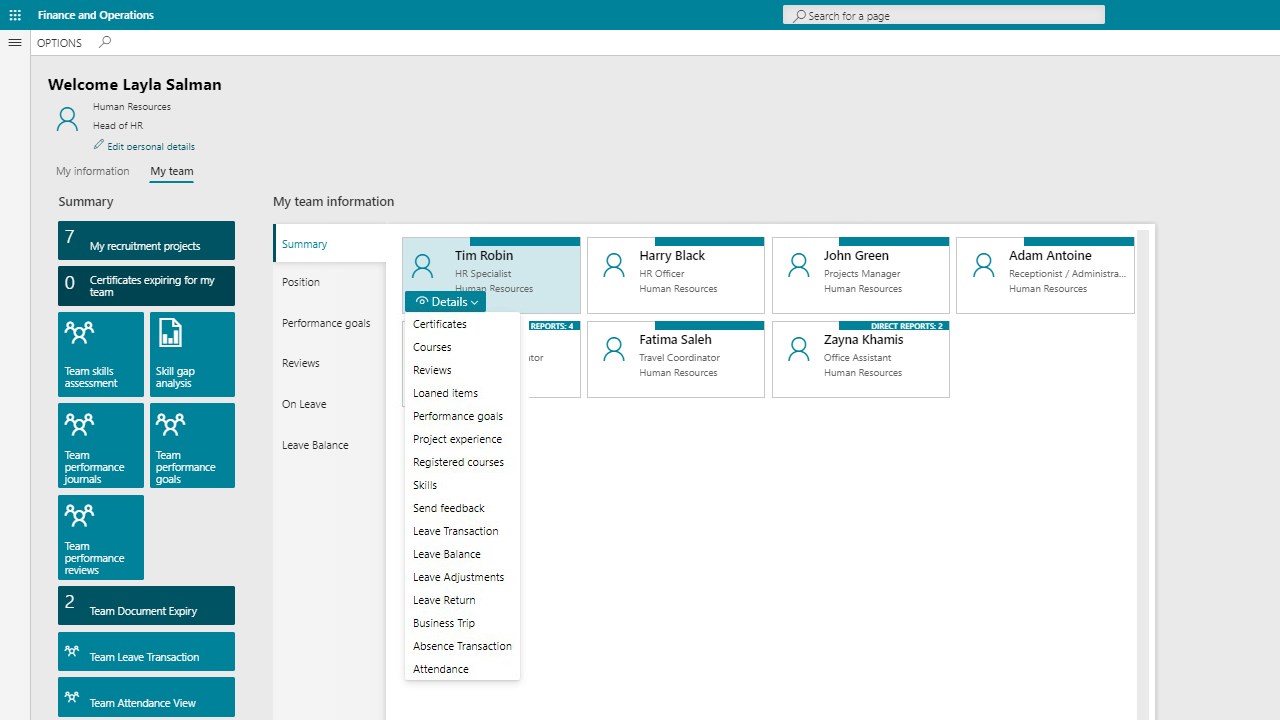The height and width of the screenshot is (720, 1280).
Task: Switch to the My information tab
Action: [93, 171]
